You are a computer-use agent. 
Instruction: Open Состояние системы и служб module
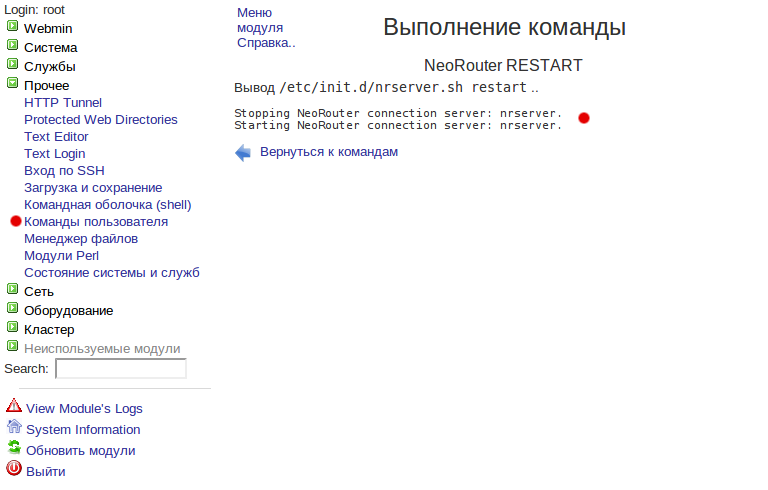pos(112,273)
